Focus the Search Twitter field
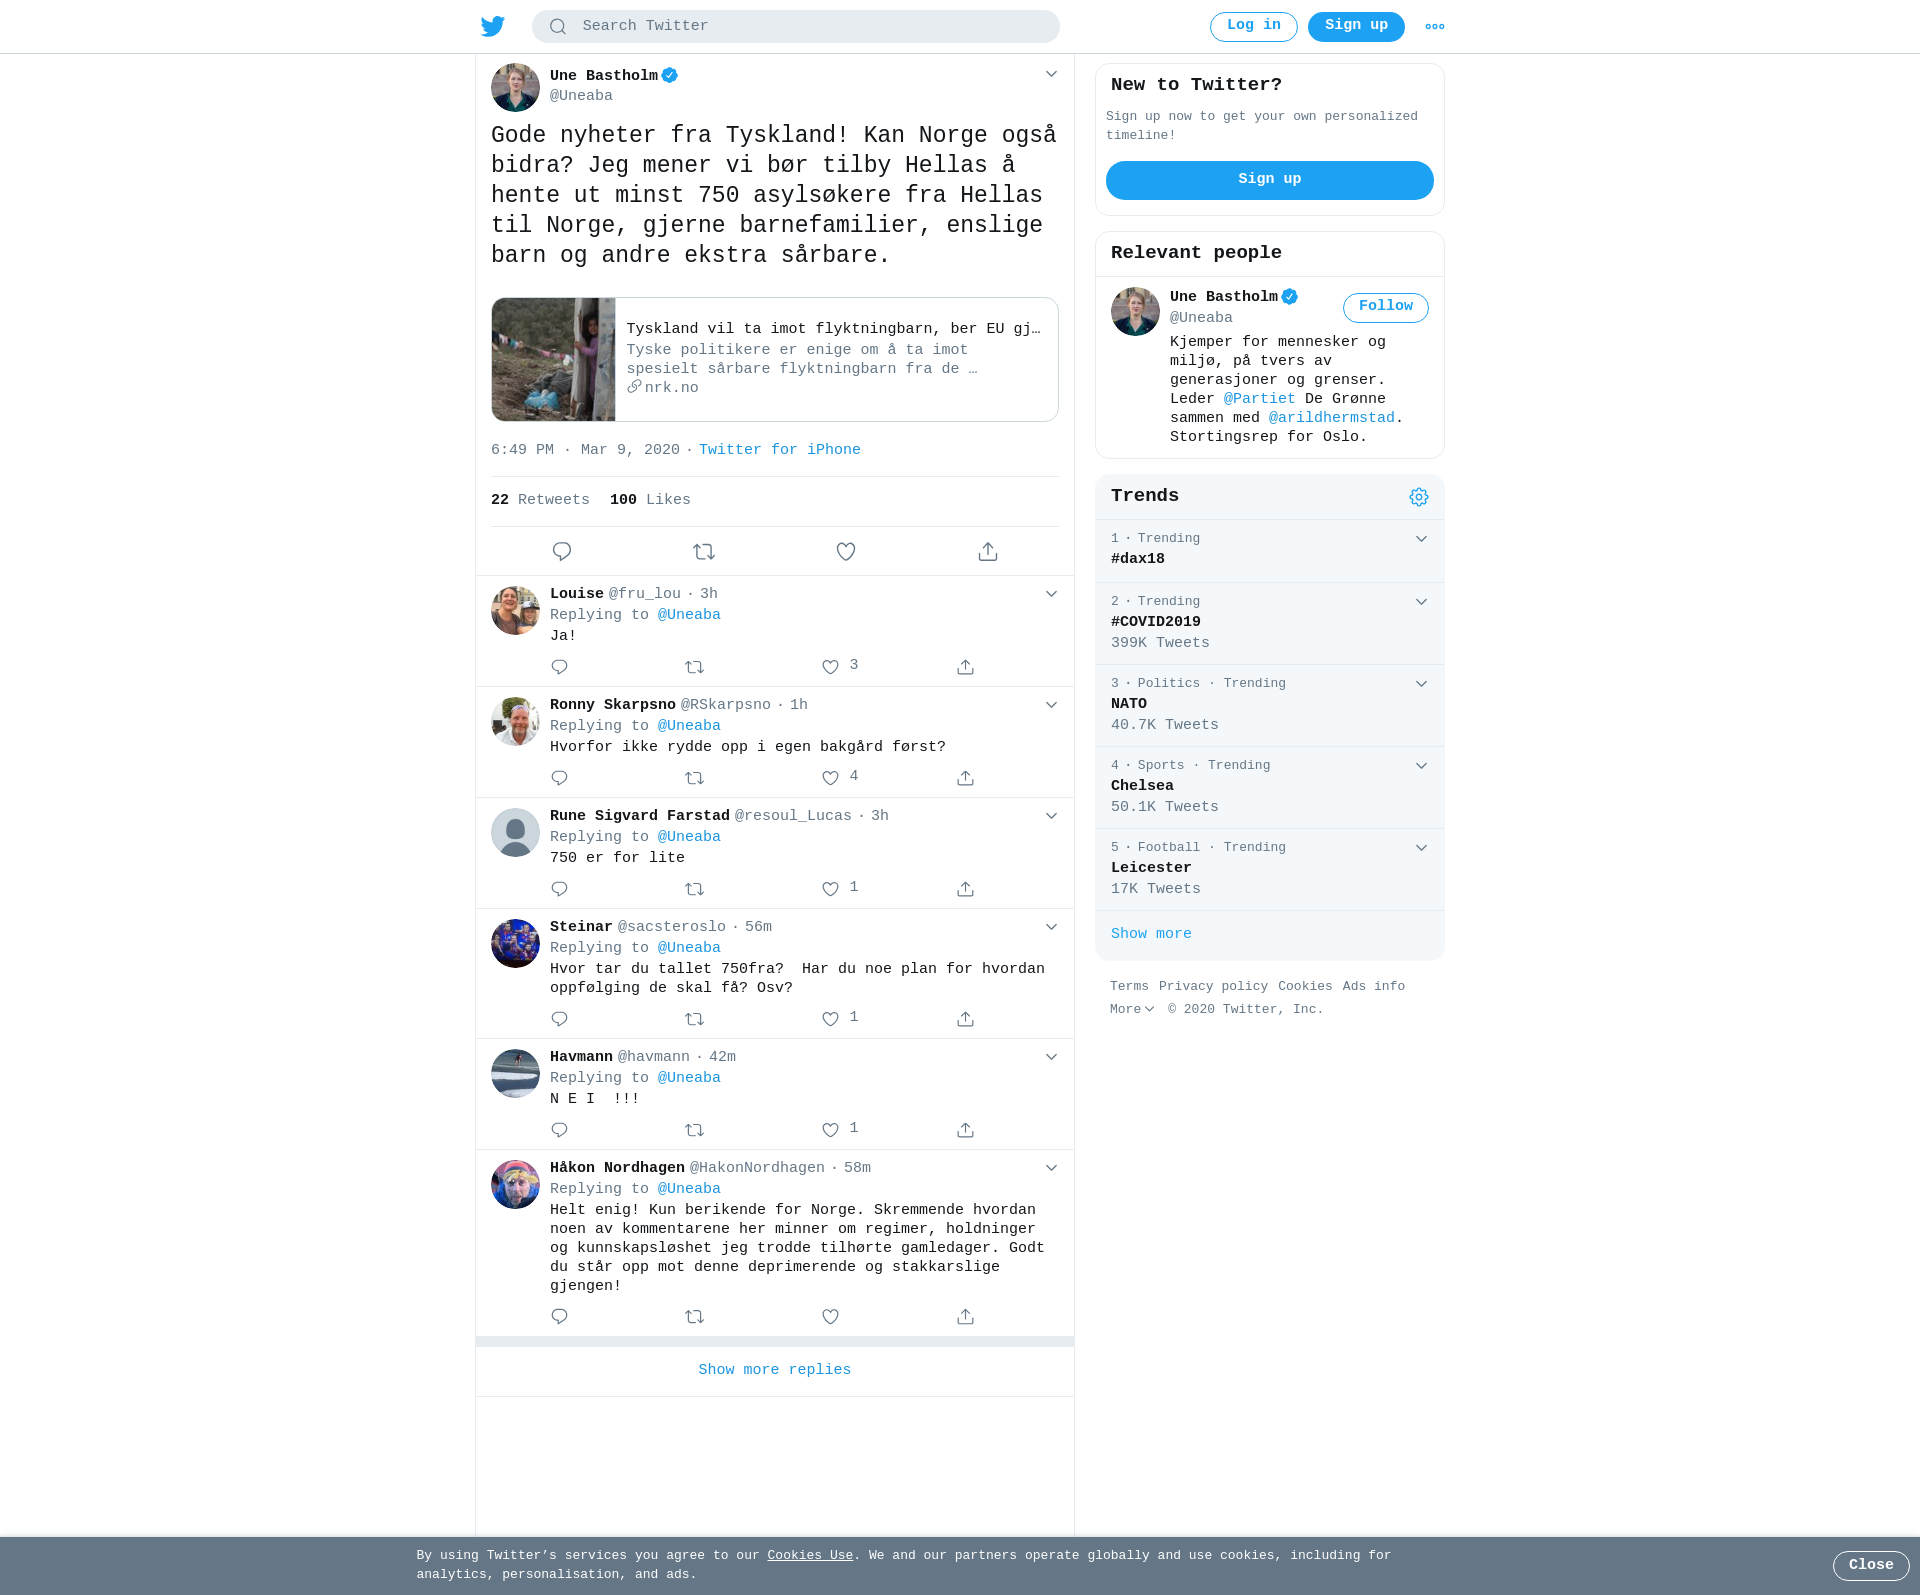The height and width of the screenshot is (1595, 1920). tap(796, 26)
